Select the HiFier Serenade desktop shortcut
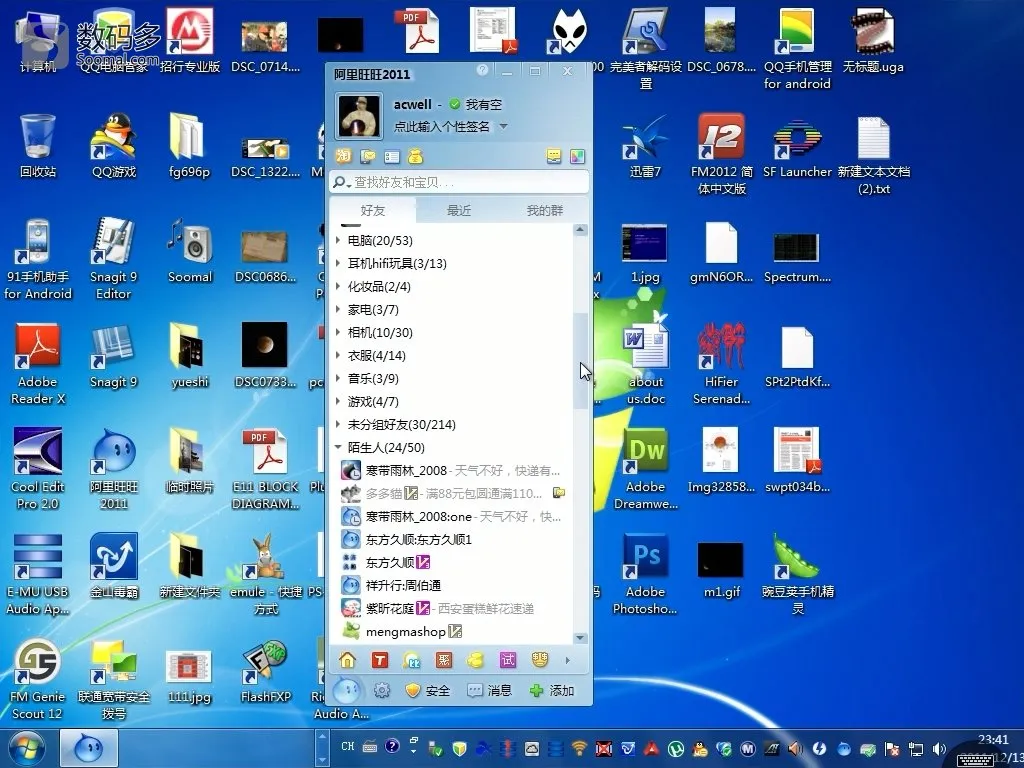Viewport: 1024px width, 768px height. (722, 363)
